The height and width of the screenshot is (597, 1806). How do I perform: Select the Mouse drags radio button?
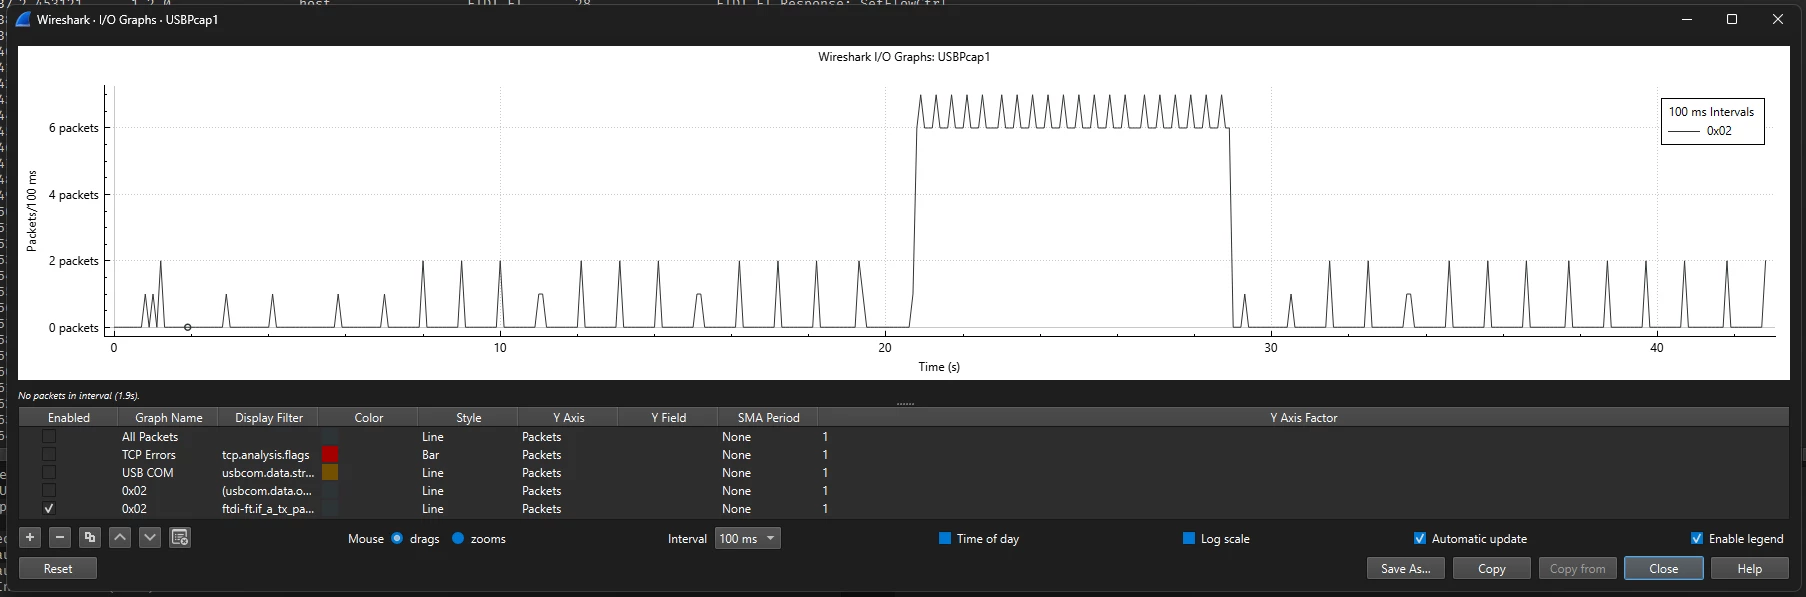[x=397, y=538]
